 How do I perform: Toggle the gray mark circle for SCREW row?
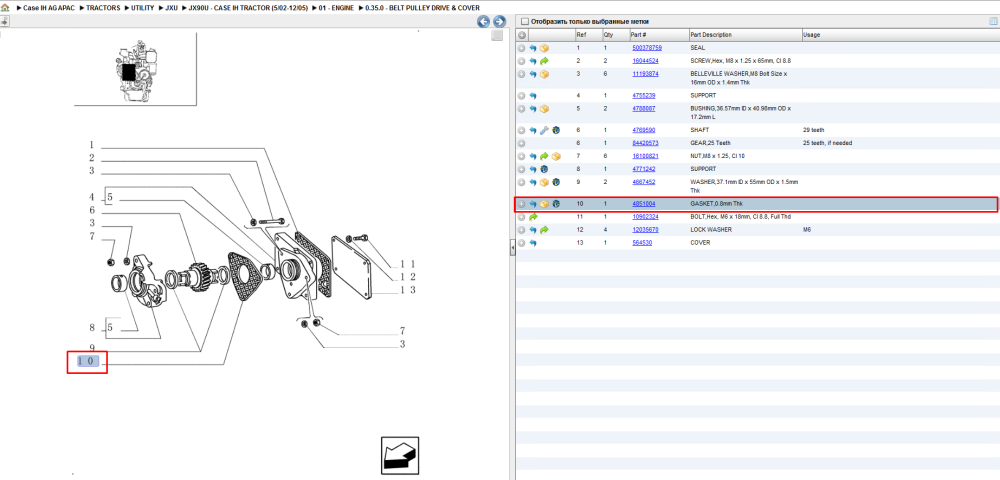pos(522,61)
